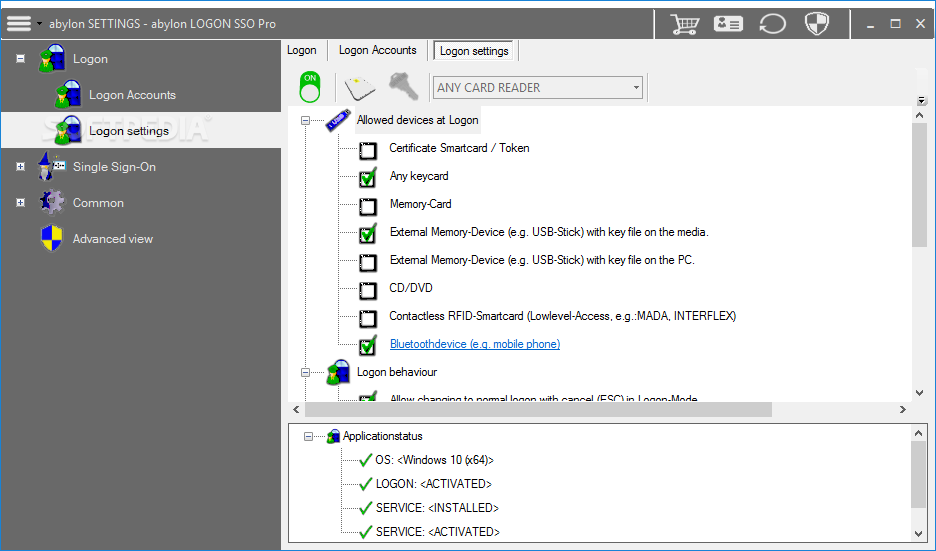Click the Logon behaviour guard icon
The image size is (936, 551).
[x=338, y=372]
